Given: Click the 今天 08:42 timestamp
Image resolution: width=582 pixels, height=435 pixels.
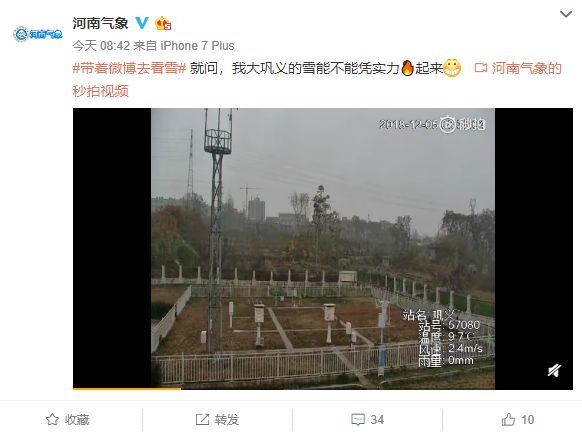Looking at the screenshot, I should pos(101,46).
